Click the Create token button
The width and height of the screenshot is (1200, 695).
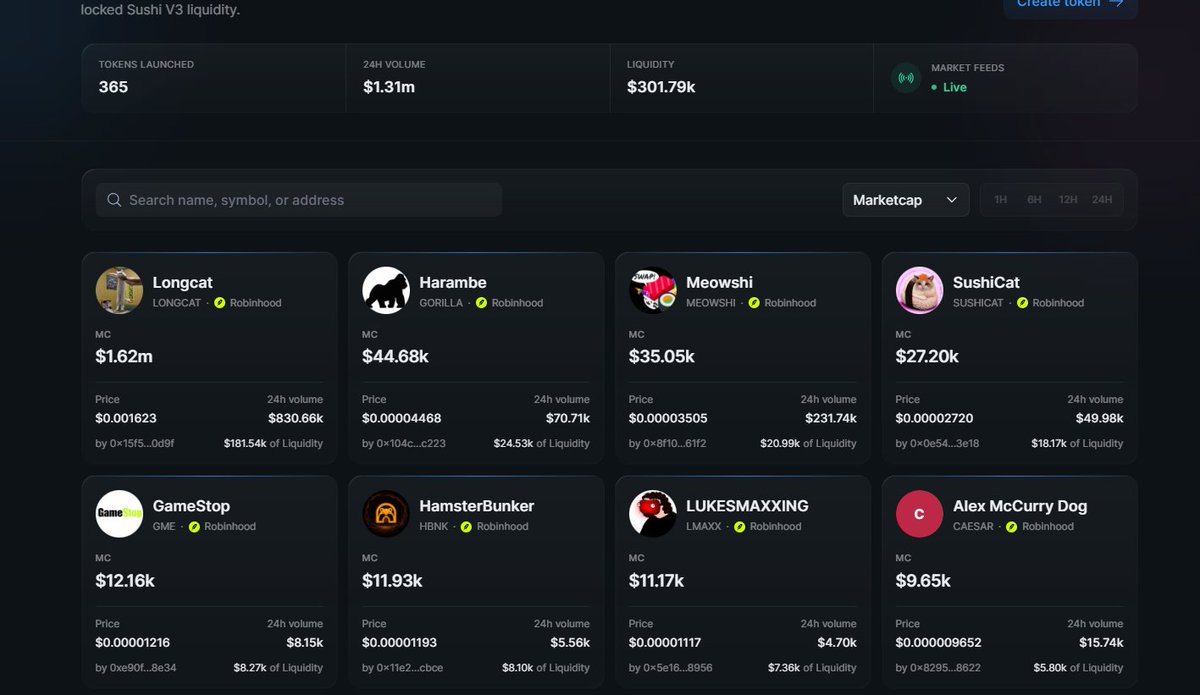click(x=1070, y=4)
